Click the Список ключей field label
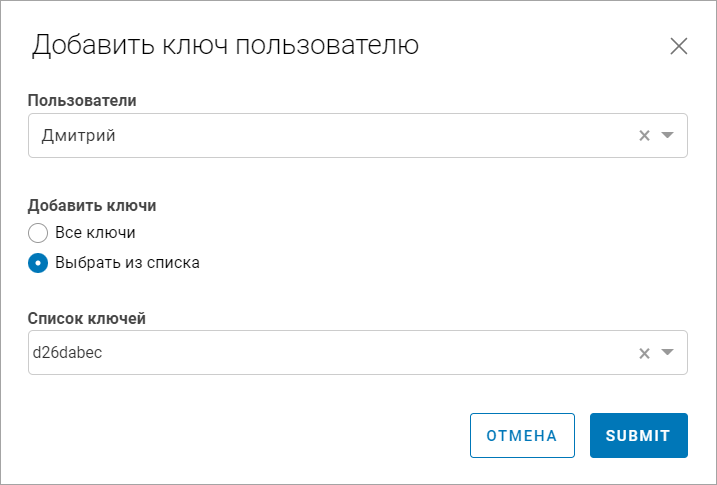 point(86,318)
